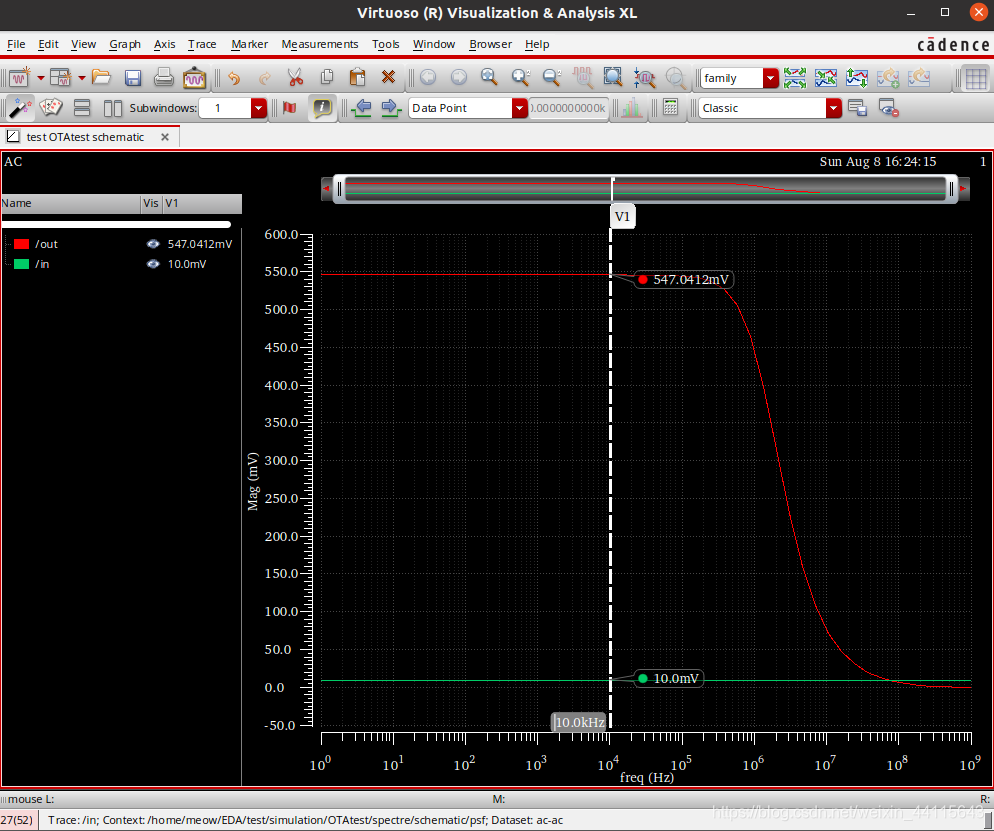Click the save workspace icon
Image resolution: width=994 pixels, height=831 pixels.
coord(857,108)
